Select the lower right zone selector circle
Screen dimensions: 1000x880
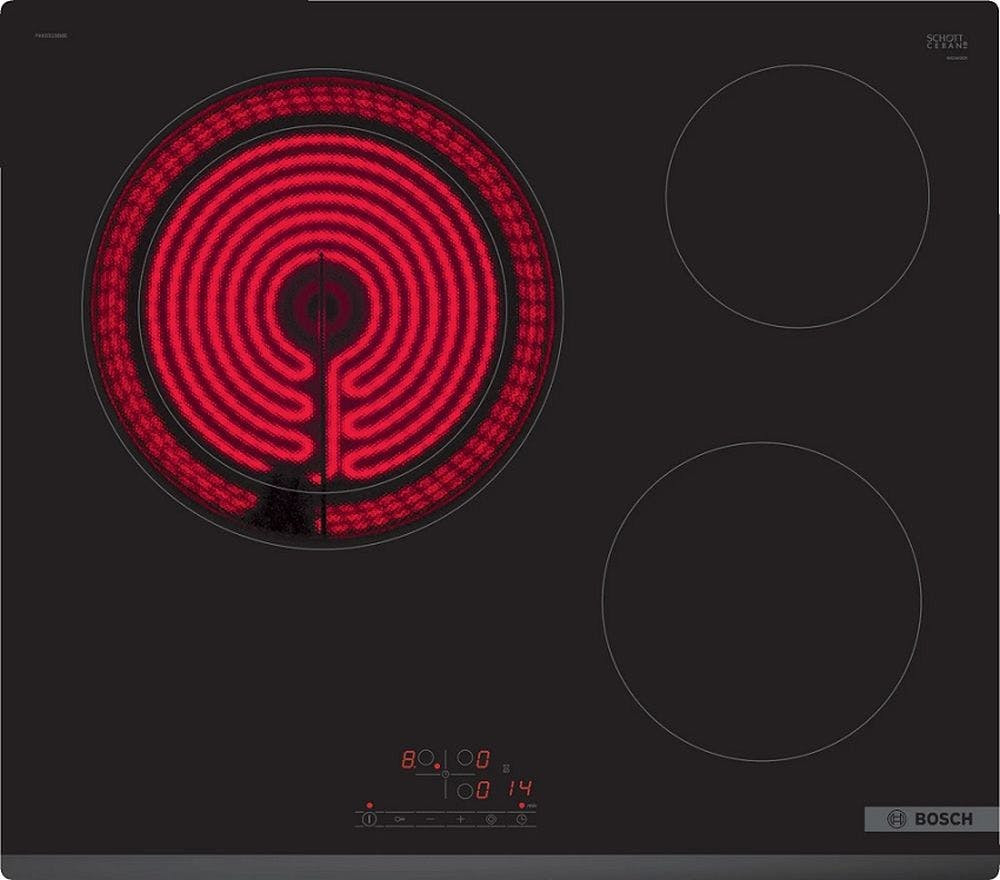pyautogui.click(x=466, y=791)
